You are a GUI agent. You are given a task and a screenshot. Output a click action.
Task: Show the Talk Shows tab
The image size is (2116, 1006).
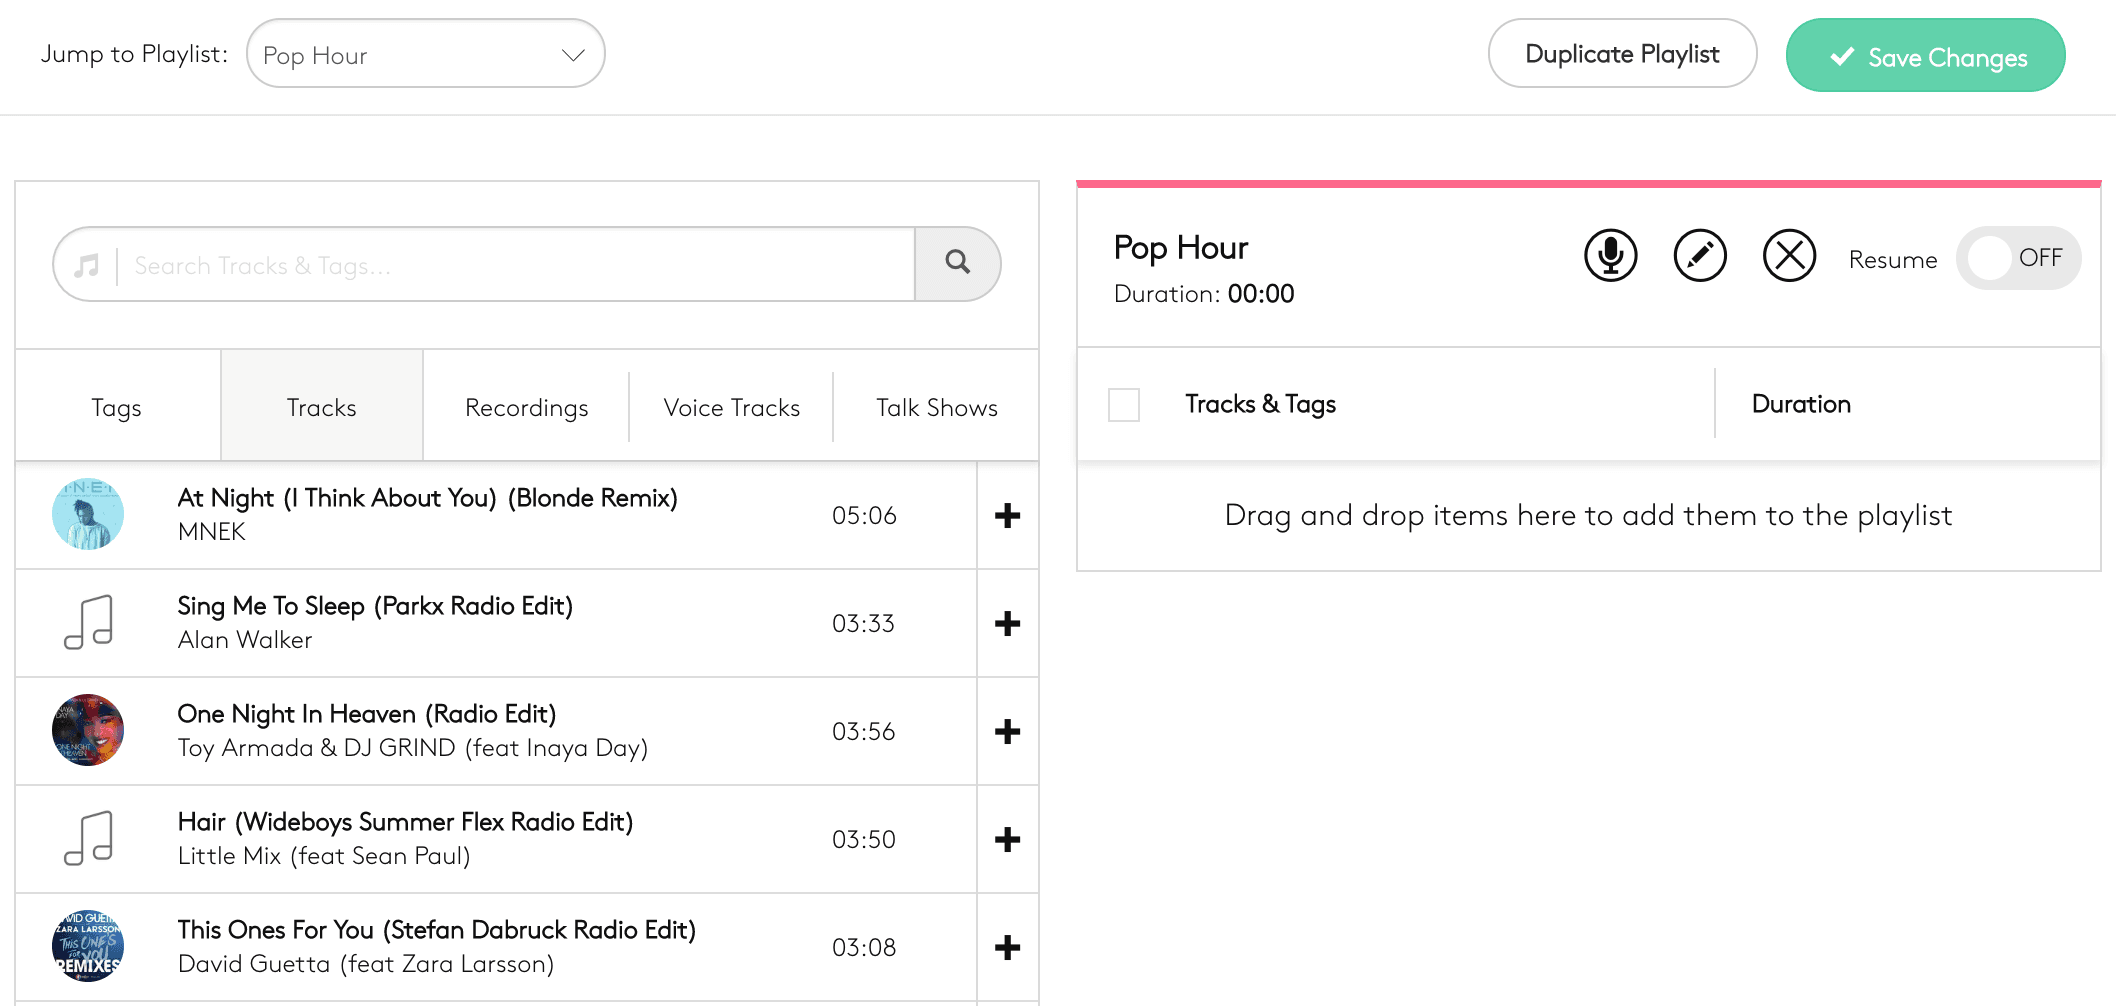click(x=936, y=408)
